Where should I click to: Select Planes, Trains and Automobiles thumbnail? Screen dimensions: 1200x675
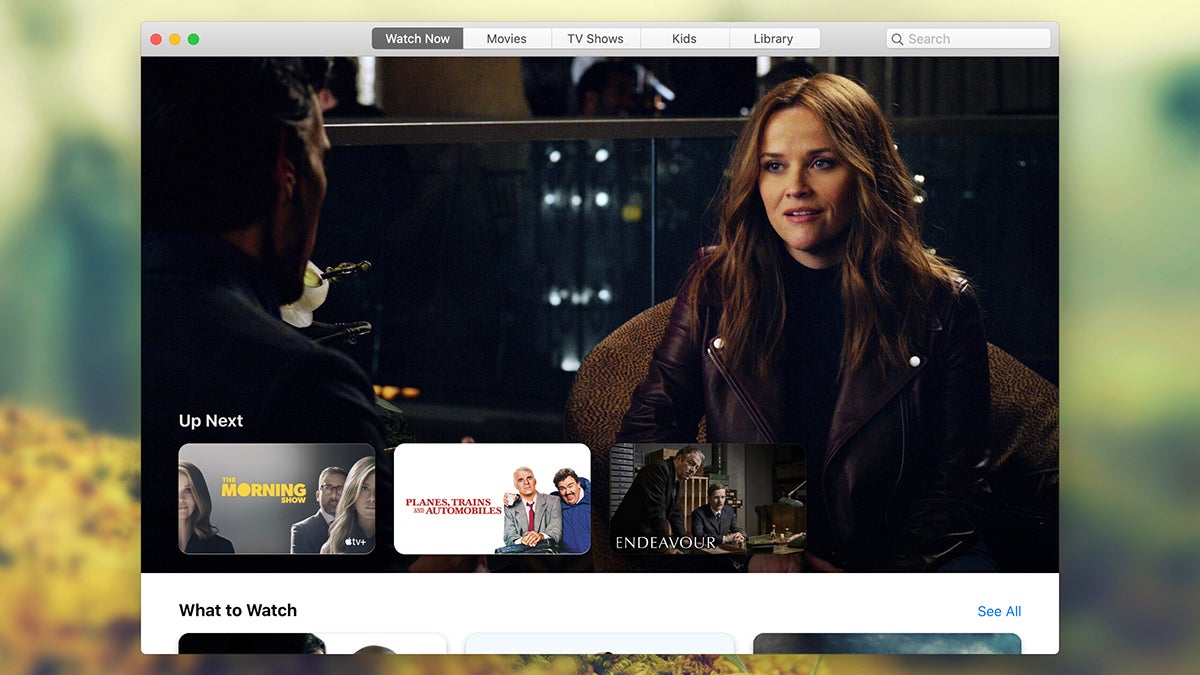(x=492, y=498)
